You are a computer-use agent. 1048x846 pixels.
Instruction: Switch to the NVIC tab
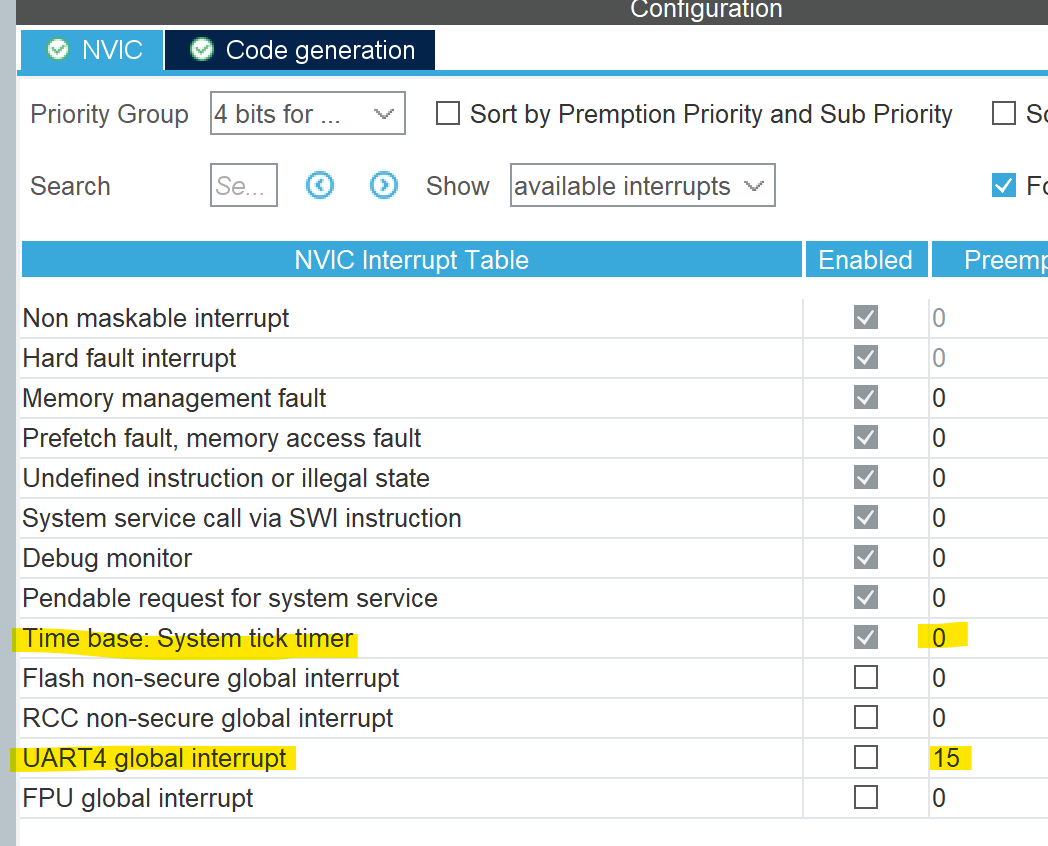click(92, 50)
